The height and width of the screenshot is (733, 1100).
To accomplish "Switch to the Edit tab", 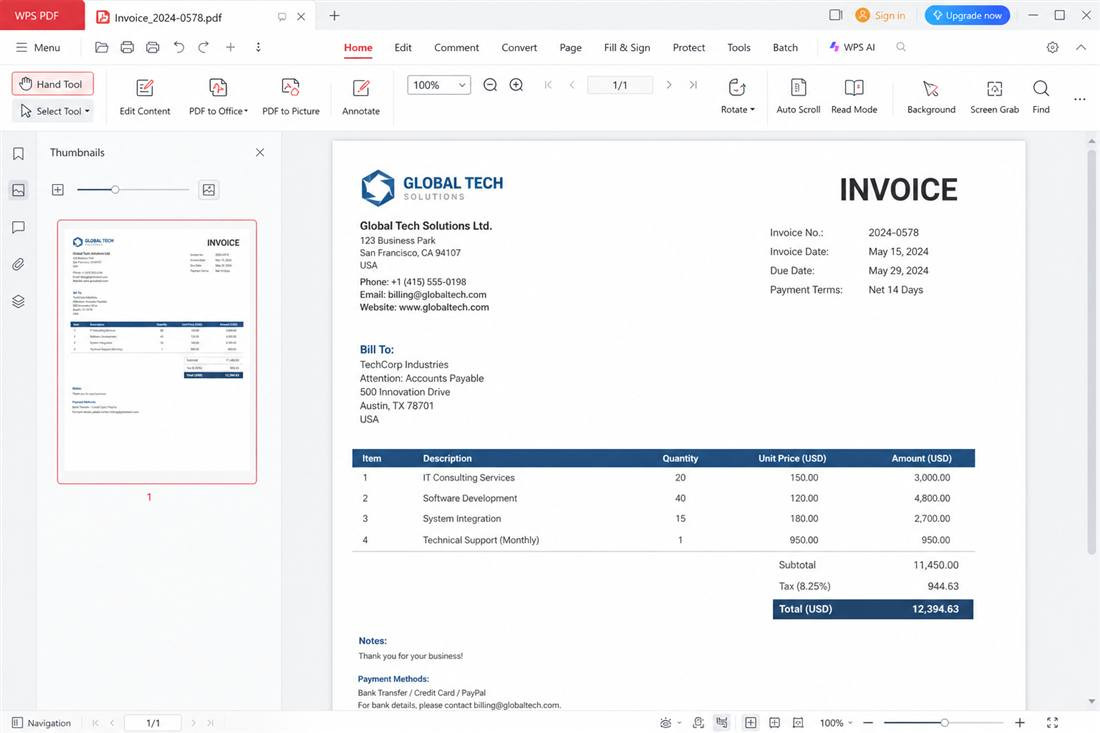I will [x=403, y=47].
